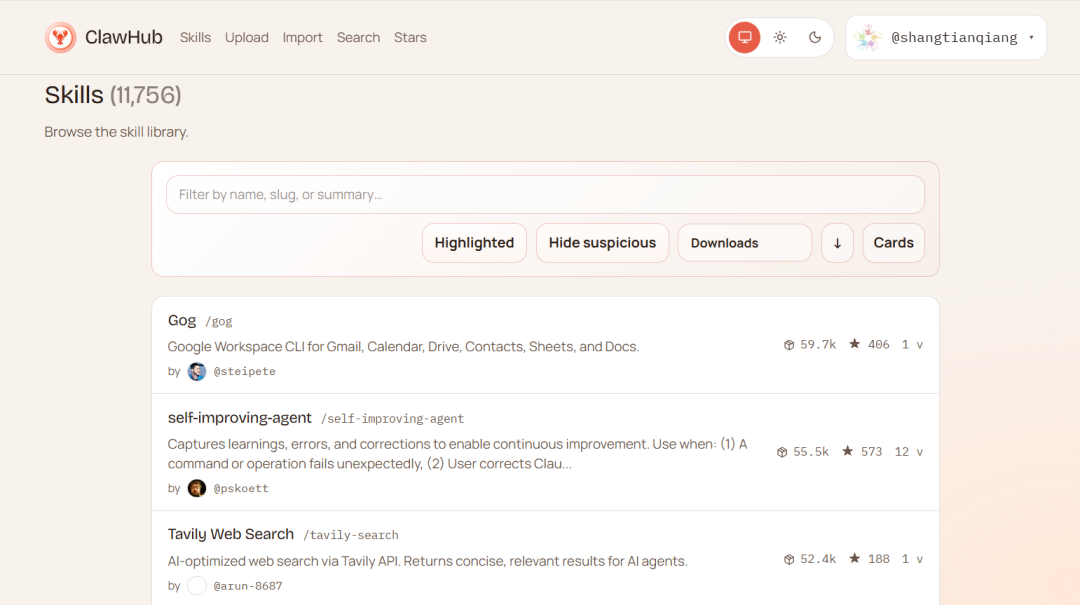The height and width of the screenshot is (605, 1080).
Task: Open the self-improving-agent skill title
Action: [240, 418]
